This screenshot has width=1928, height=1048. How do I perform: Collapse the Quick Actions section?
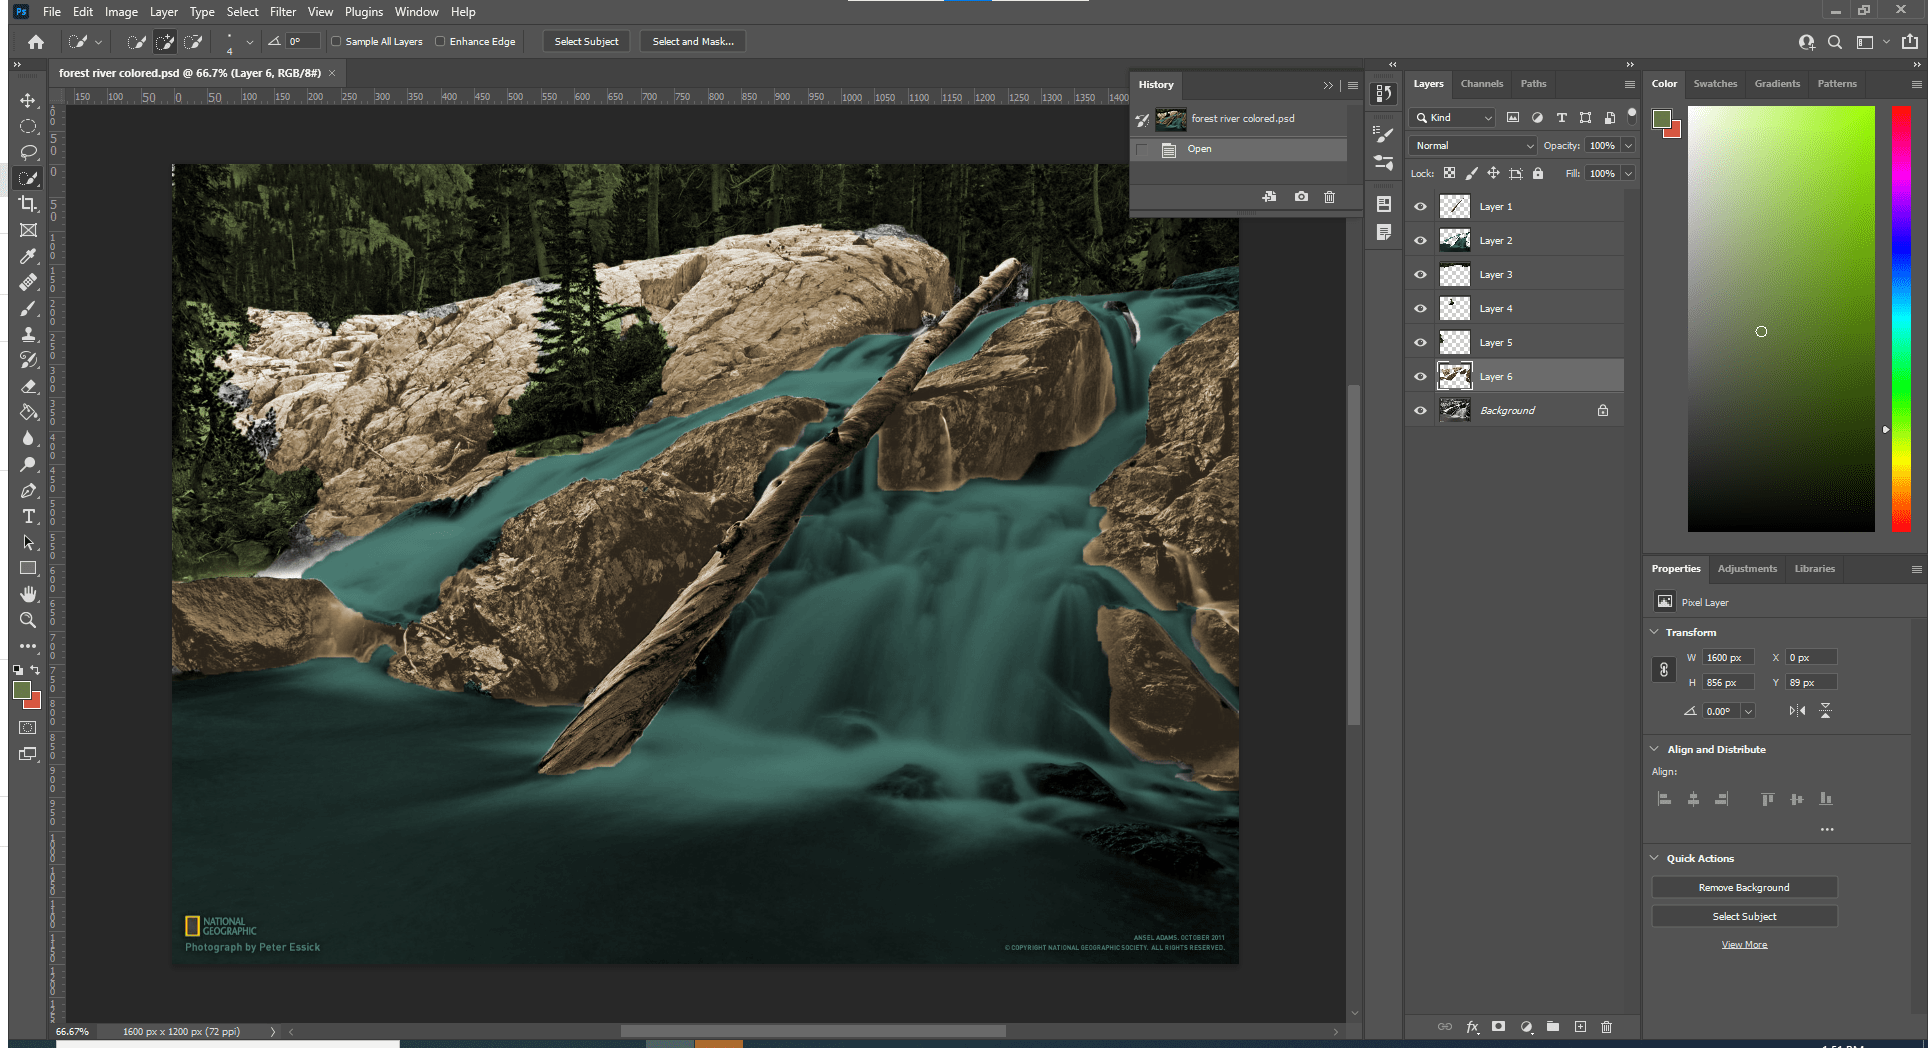1654,858
